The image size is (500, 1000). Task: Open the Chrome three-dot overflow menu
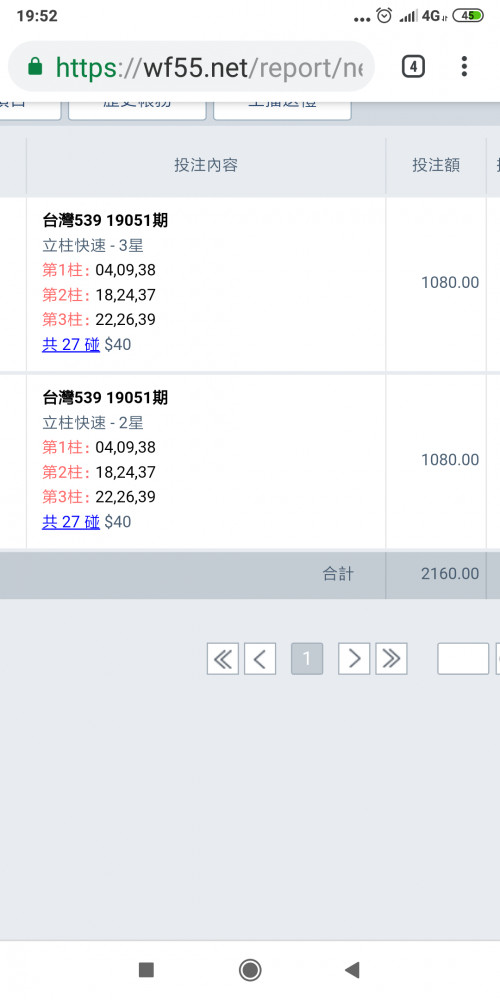click(464, 66)
